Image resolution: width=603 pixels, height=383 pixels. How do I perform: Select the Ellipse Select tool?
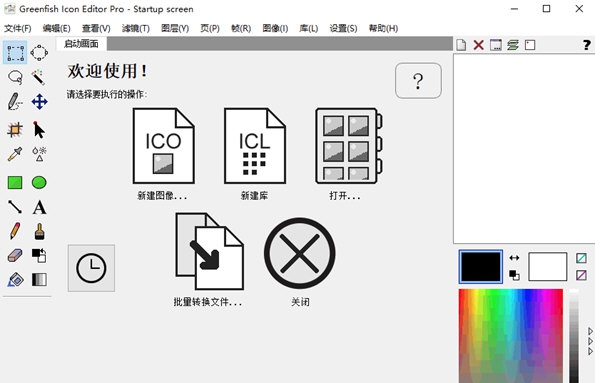39,53
